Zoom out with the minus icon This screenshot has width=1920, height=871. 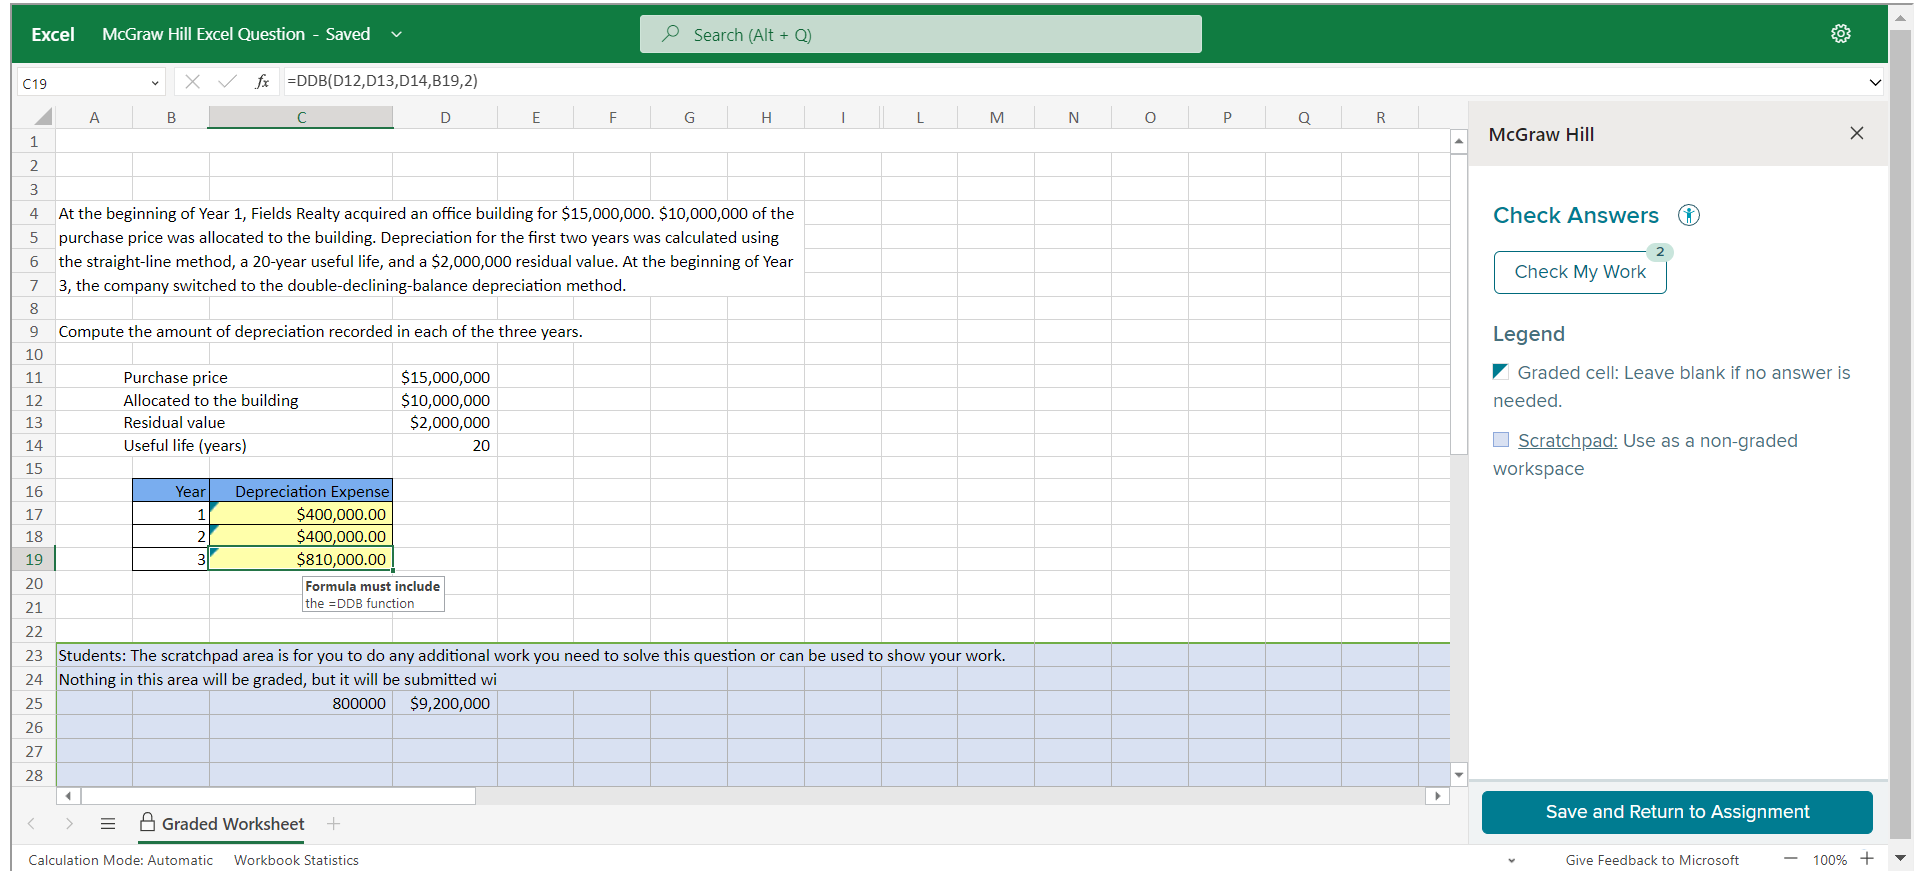pos(1791,859)
